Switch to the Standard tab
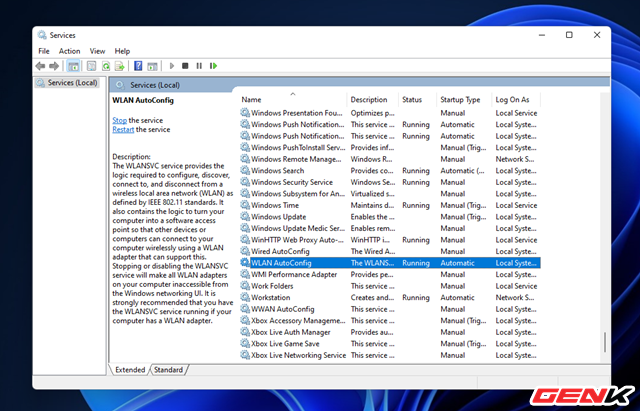Viewport: 640px width, 411px height. [x=168, y=370]
